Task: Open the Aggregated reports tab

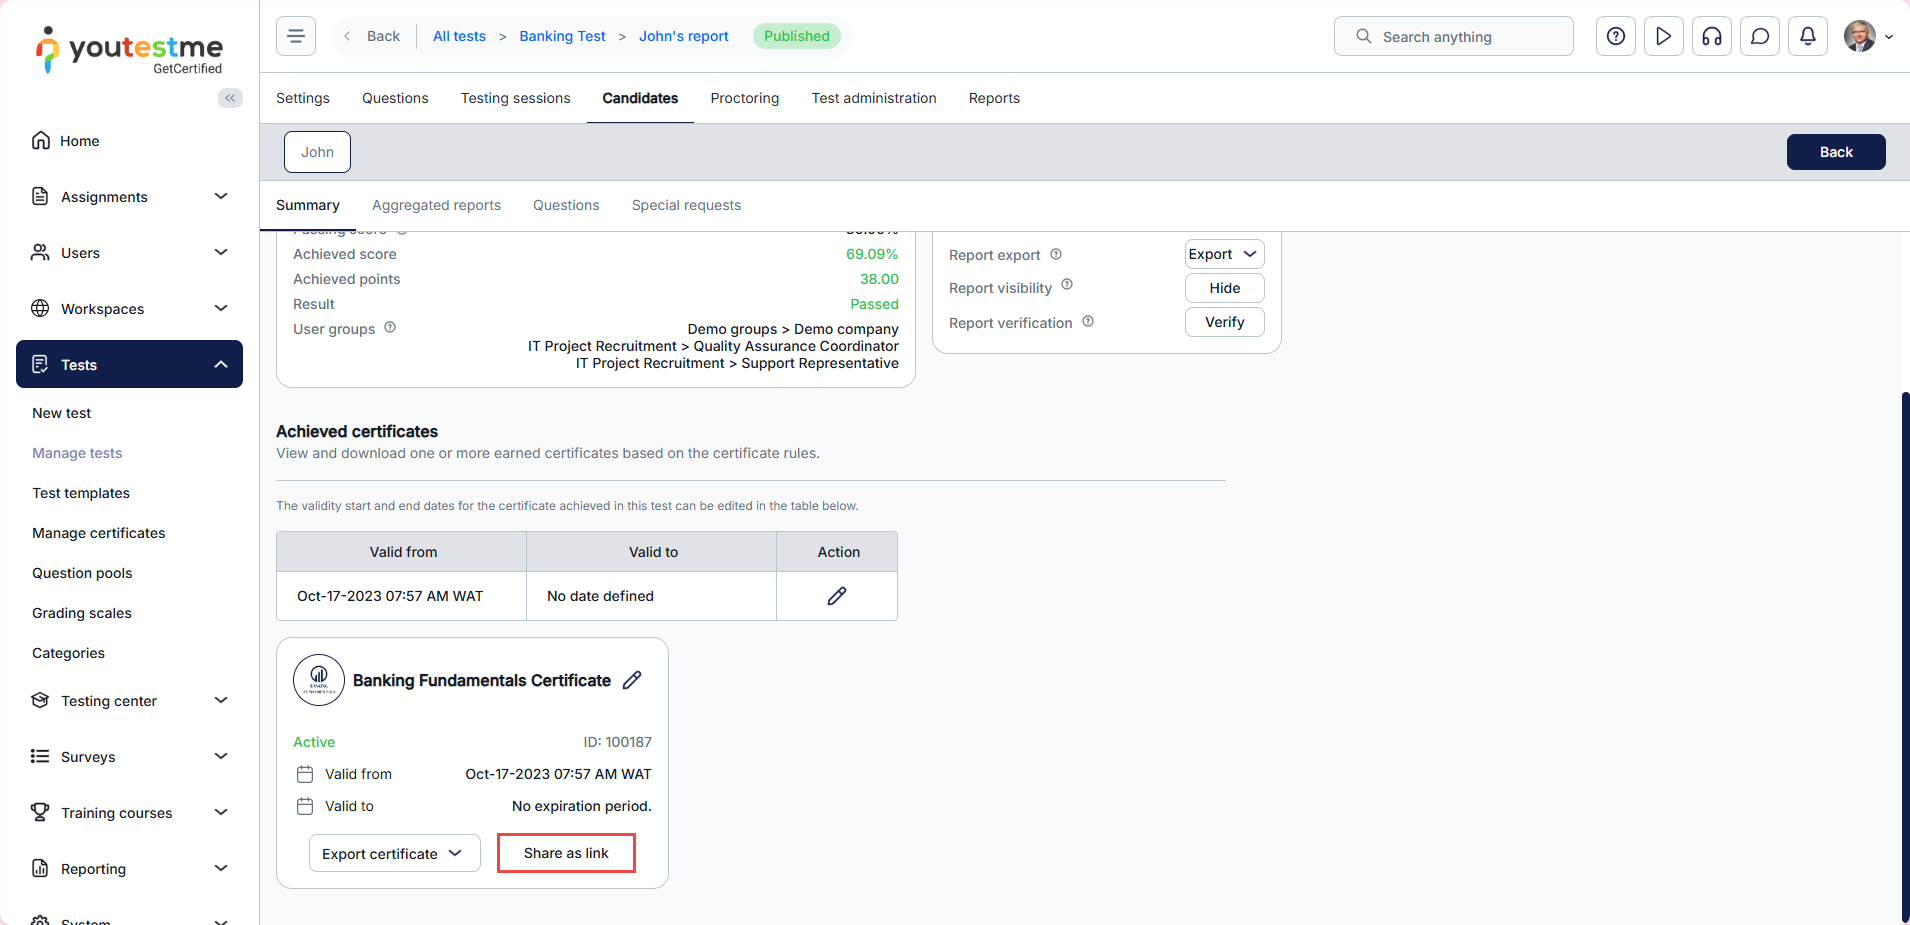Action: click(436, 205)
